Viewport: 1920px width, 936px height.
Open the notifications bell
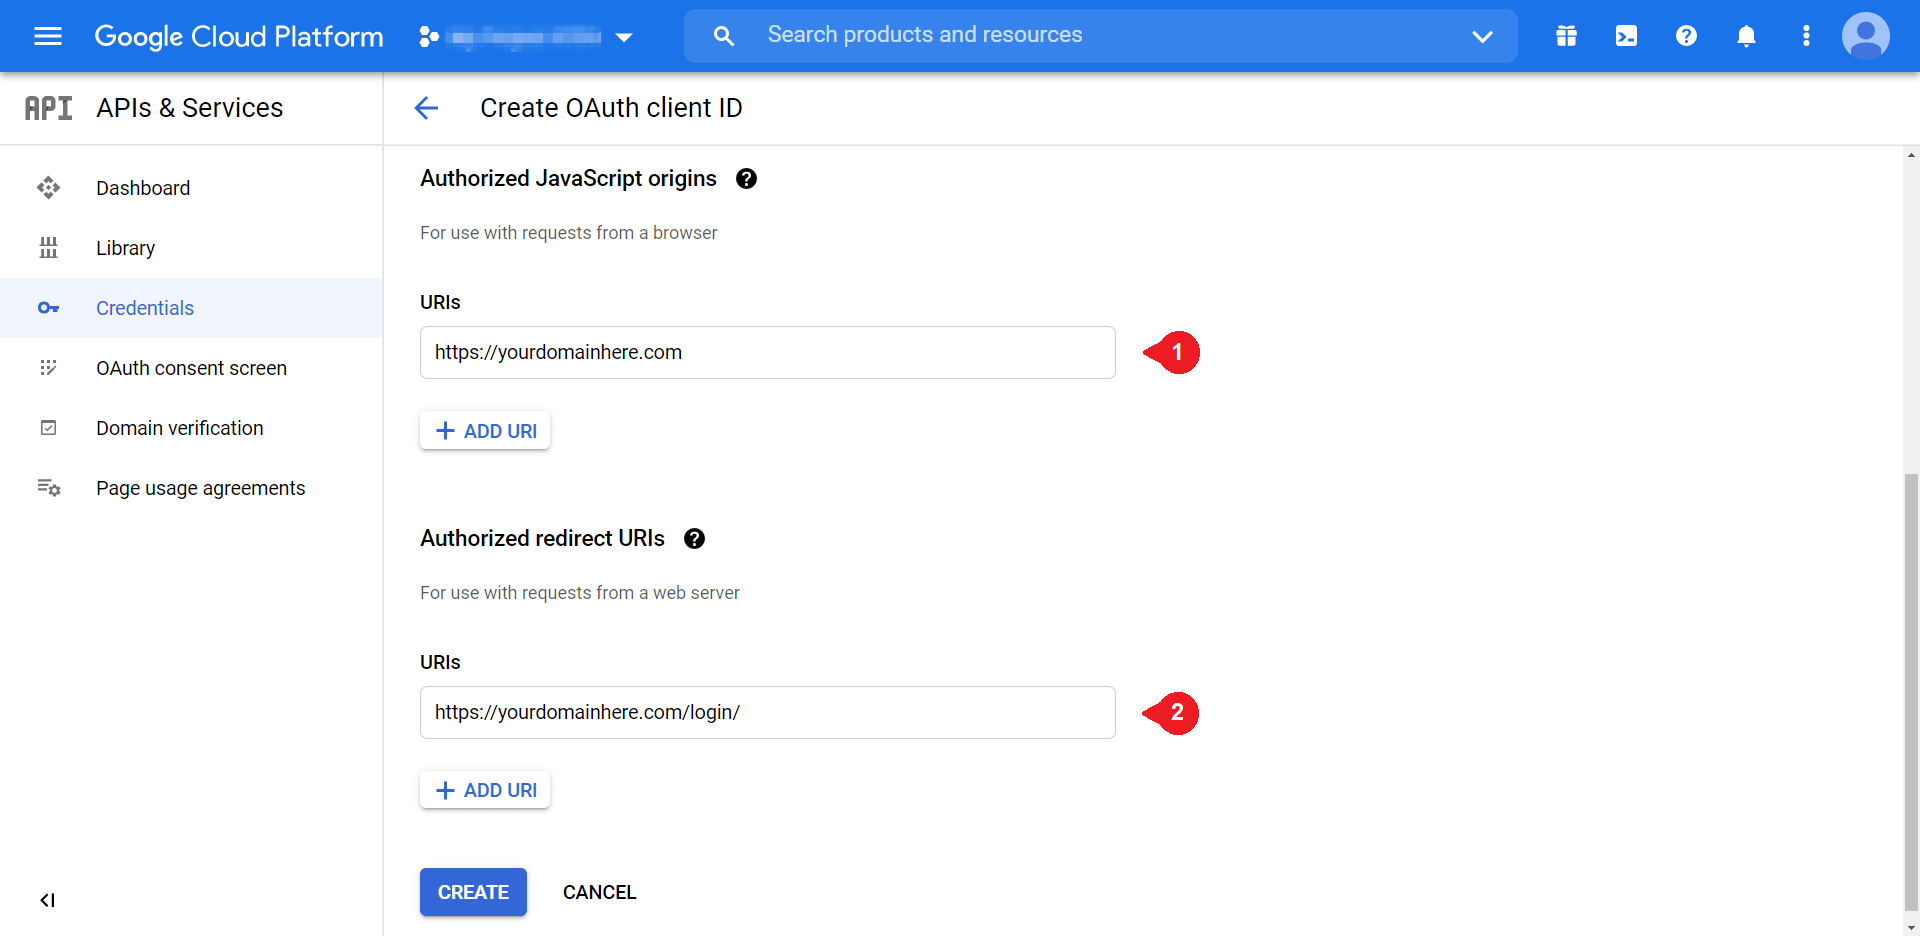[1746, 36]
